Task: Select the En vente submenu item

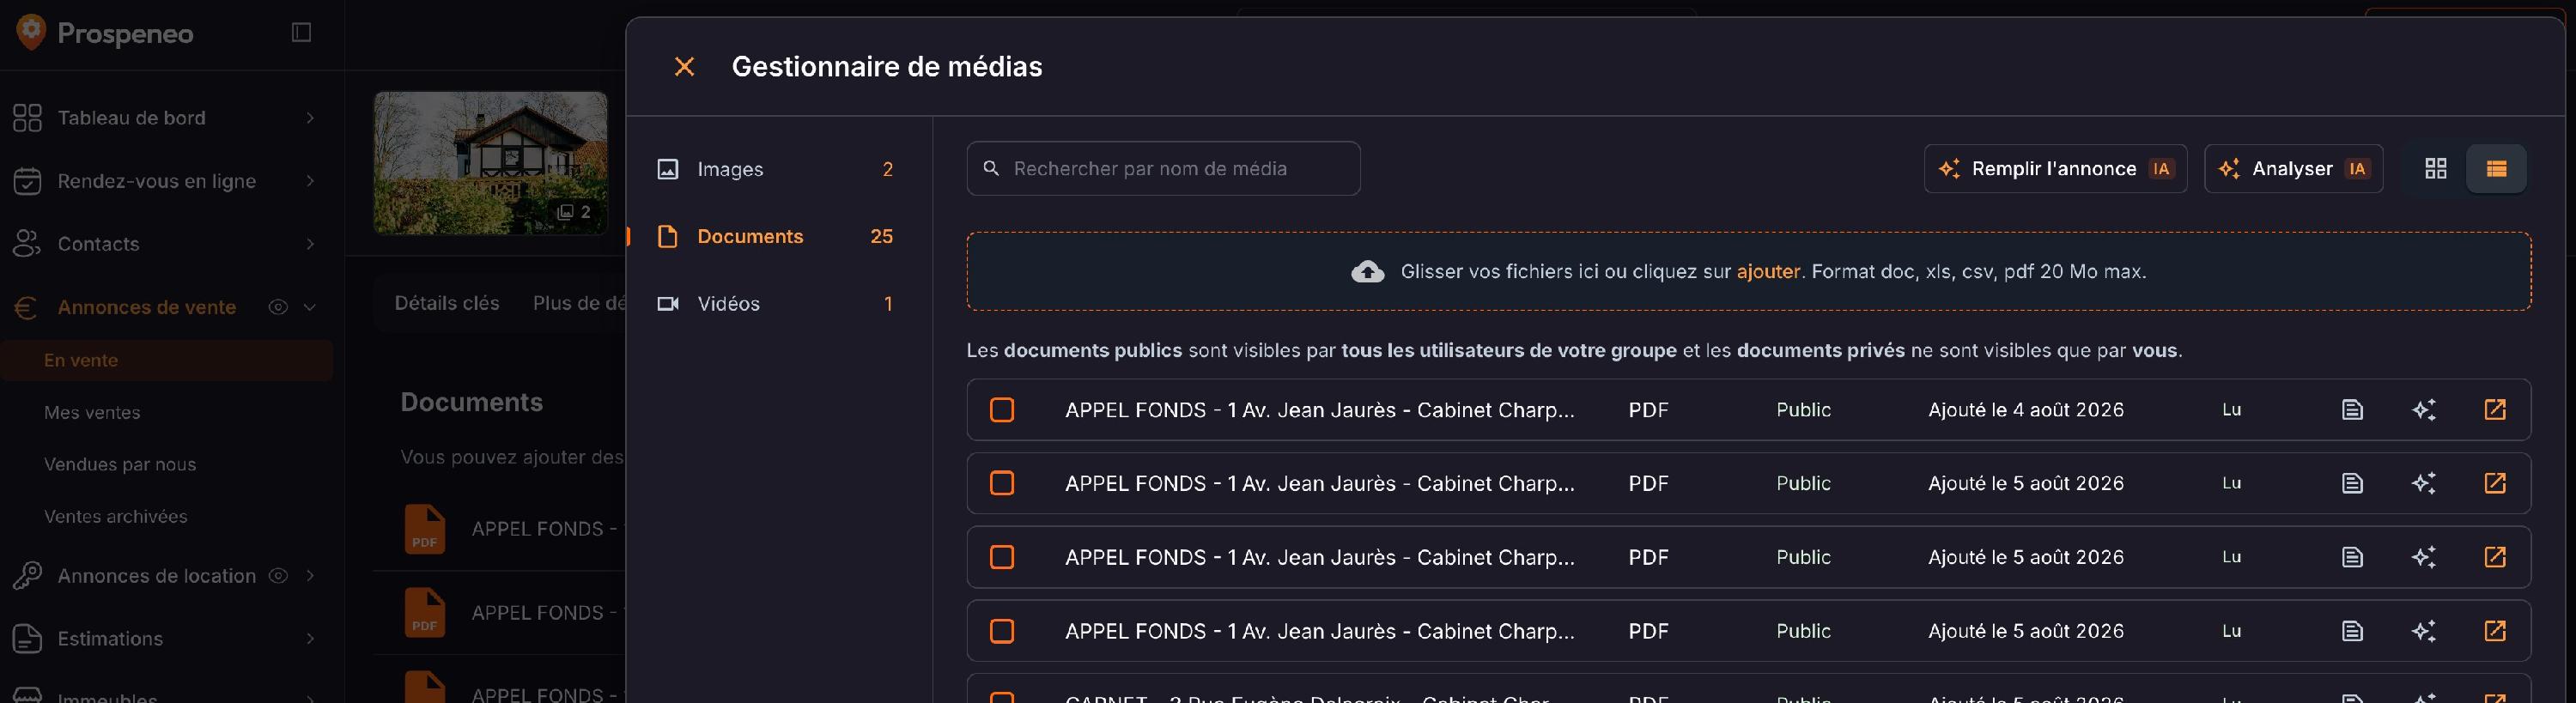Action: 167,361
